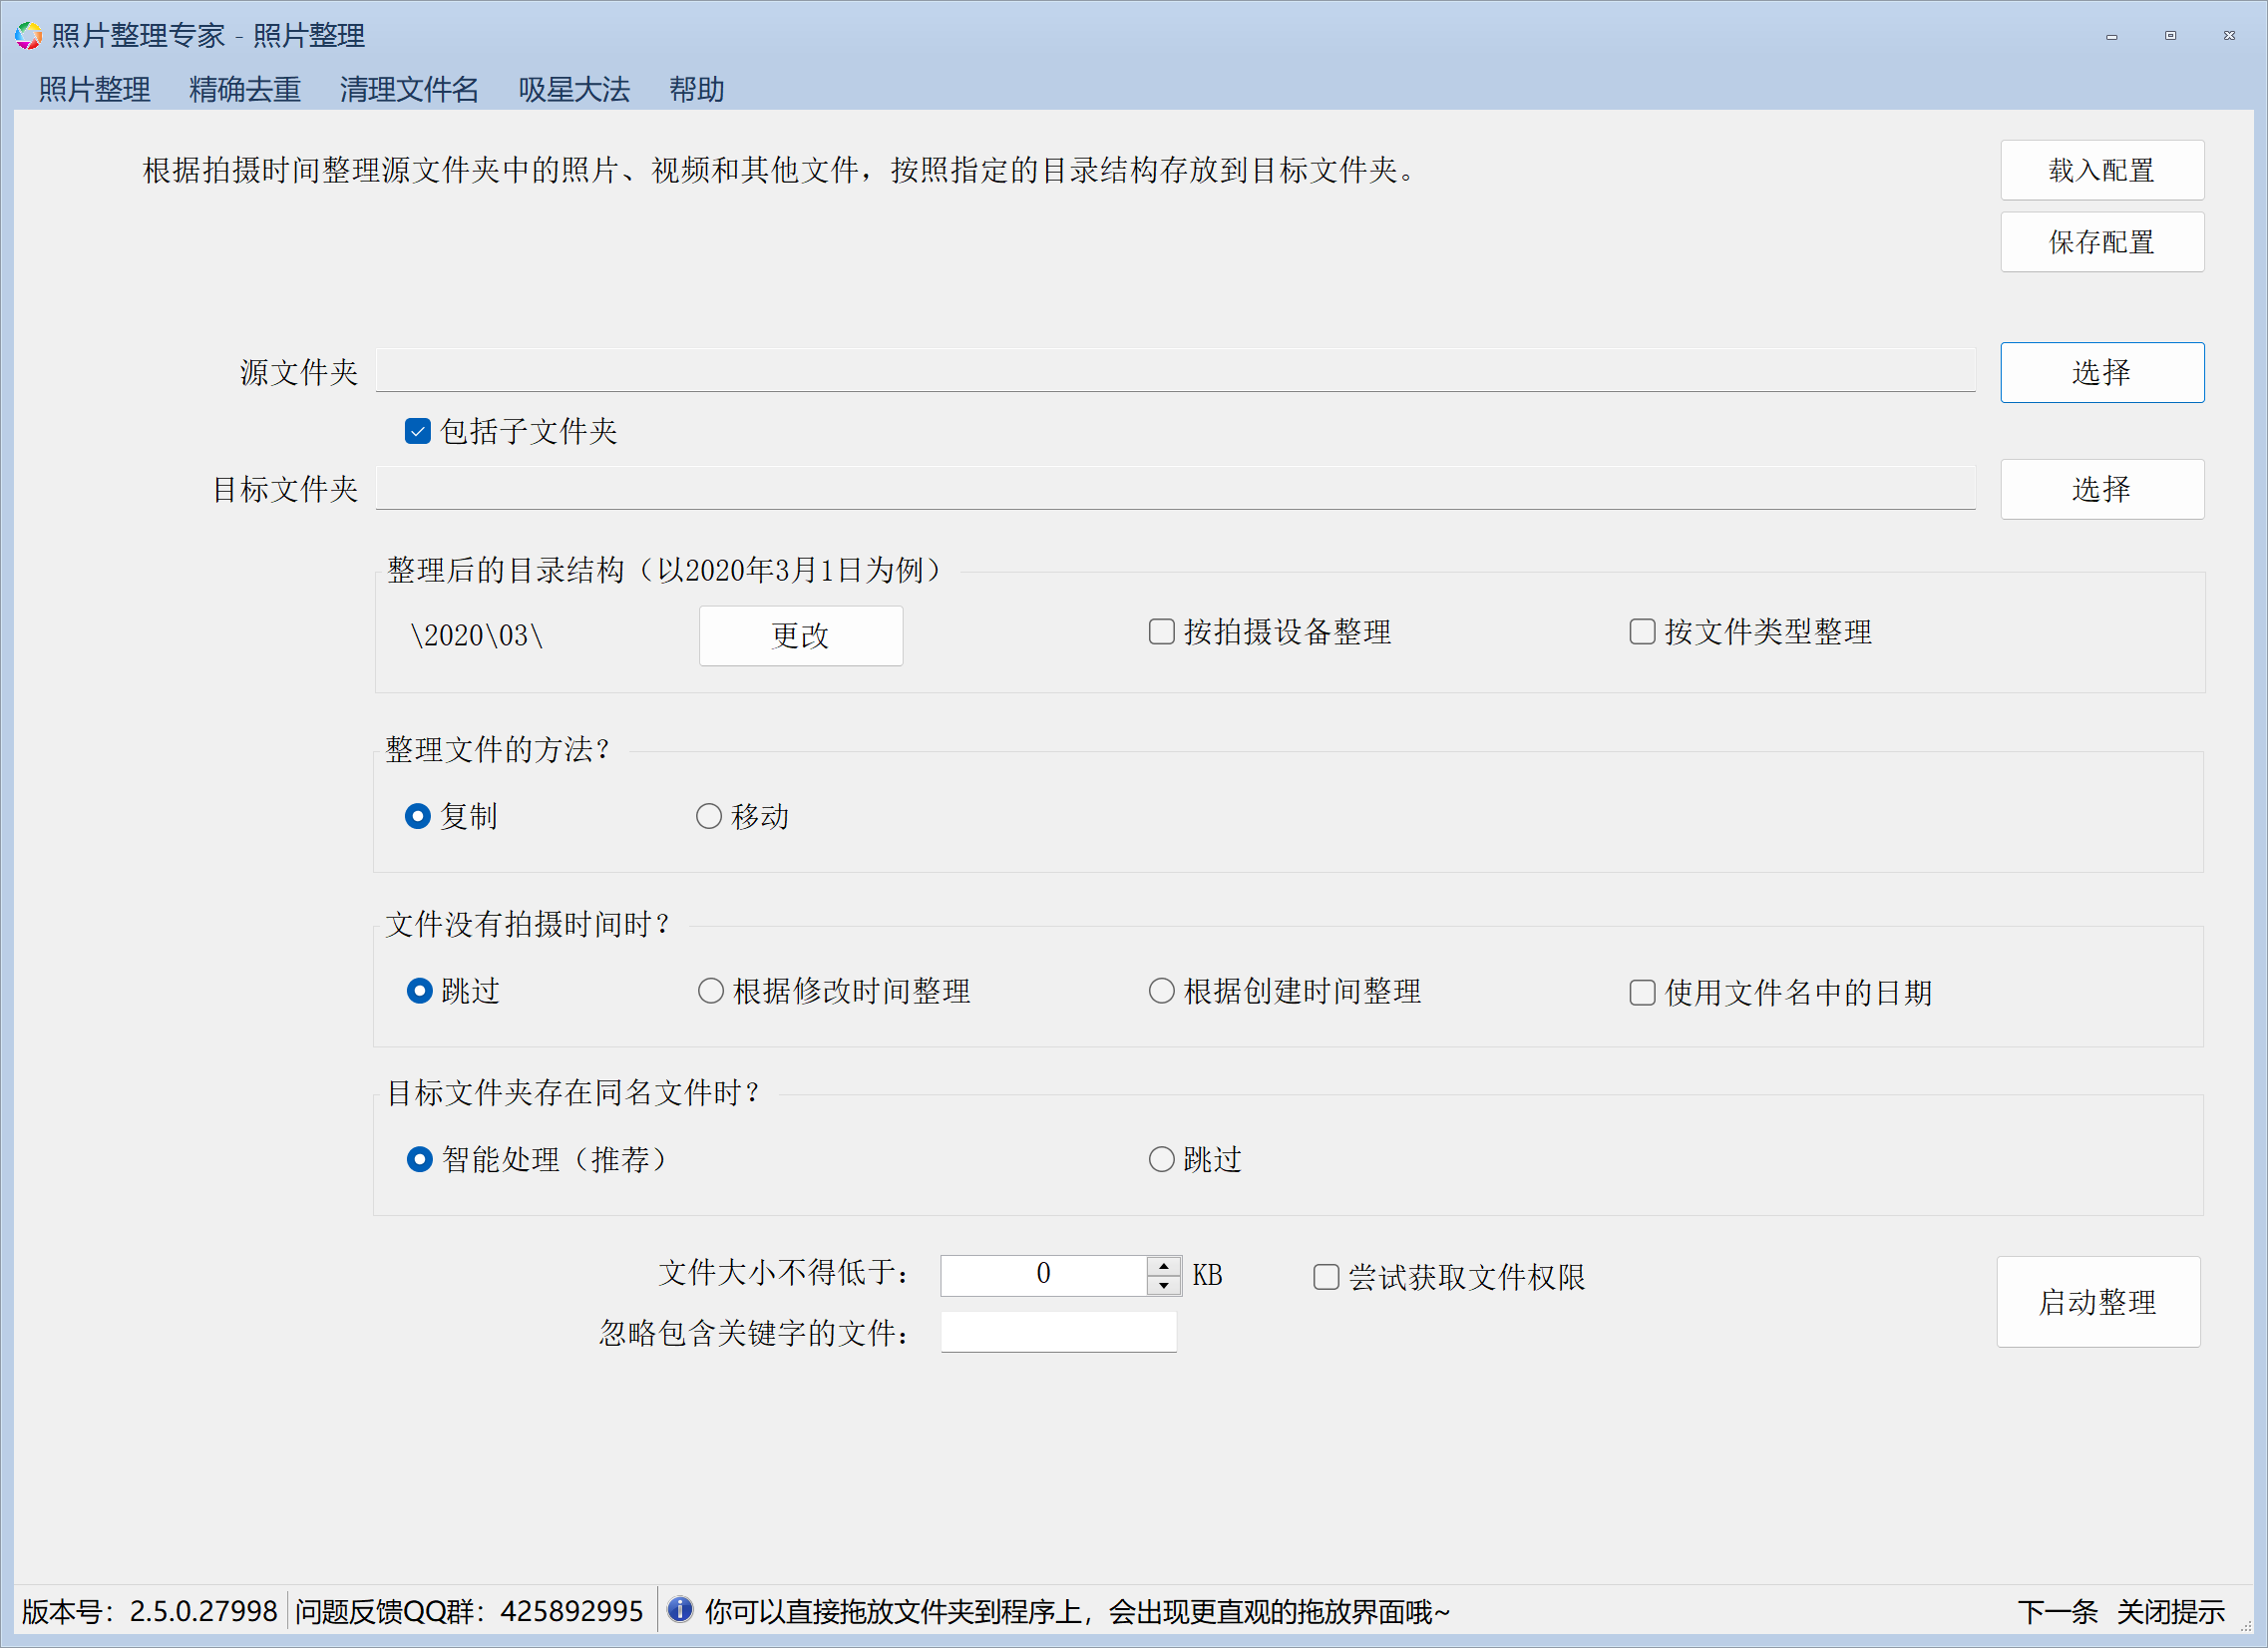Click the 目标文件夹 path input field

coord(1175,489)
